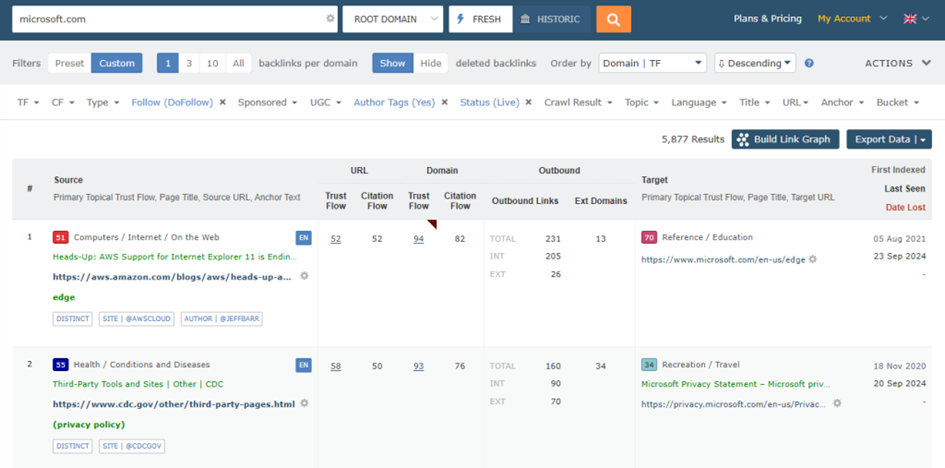
Task: Click the SITE | @CDCGOV tag
Action: click(132, 446)
